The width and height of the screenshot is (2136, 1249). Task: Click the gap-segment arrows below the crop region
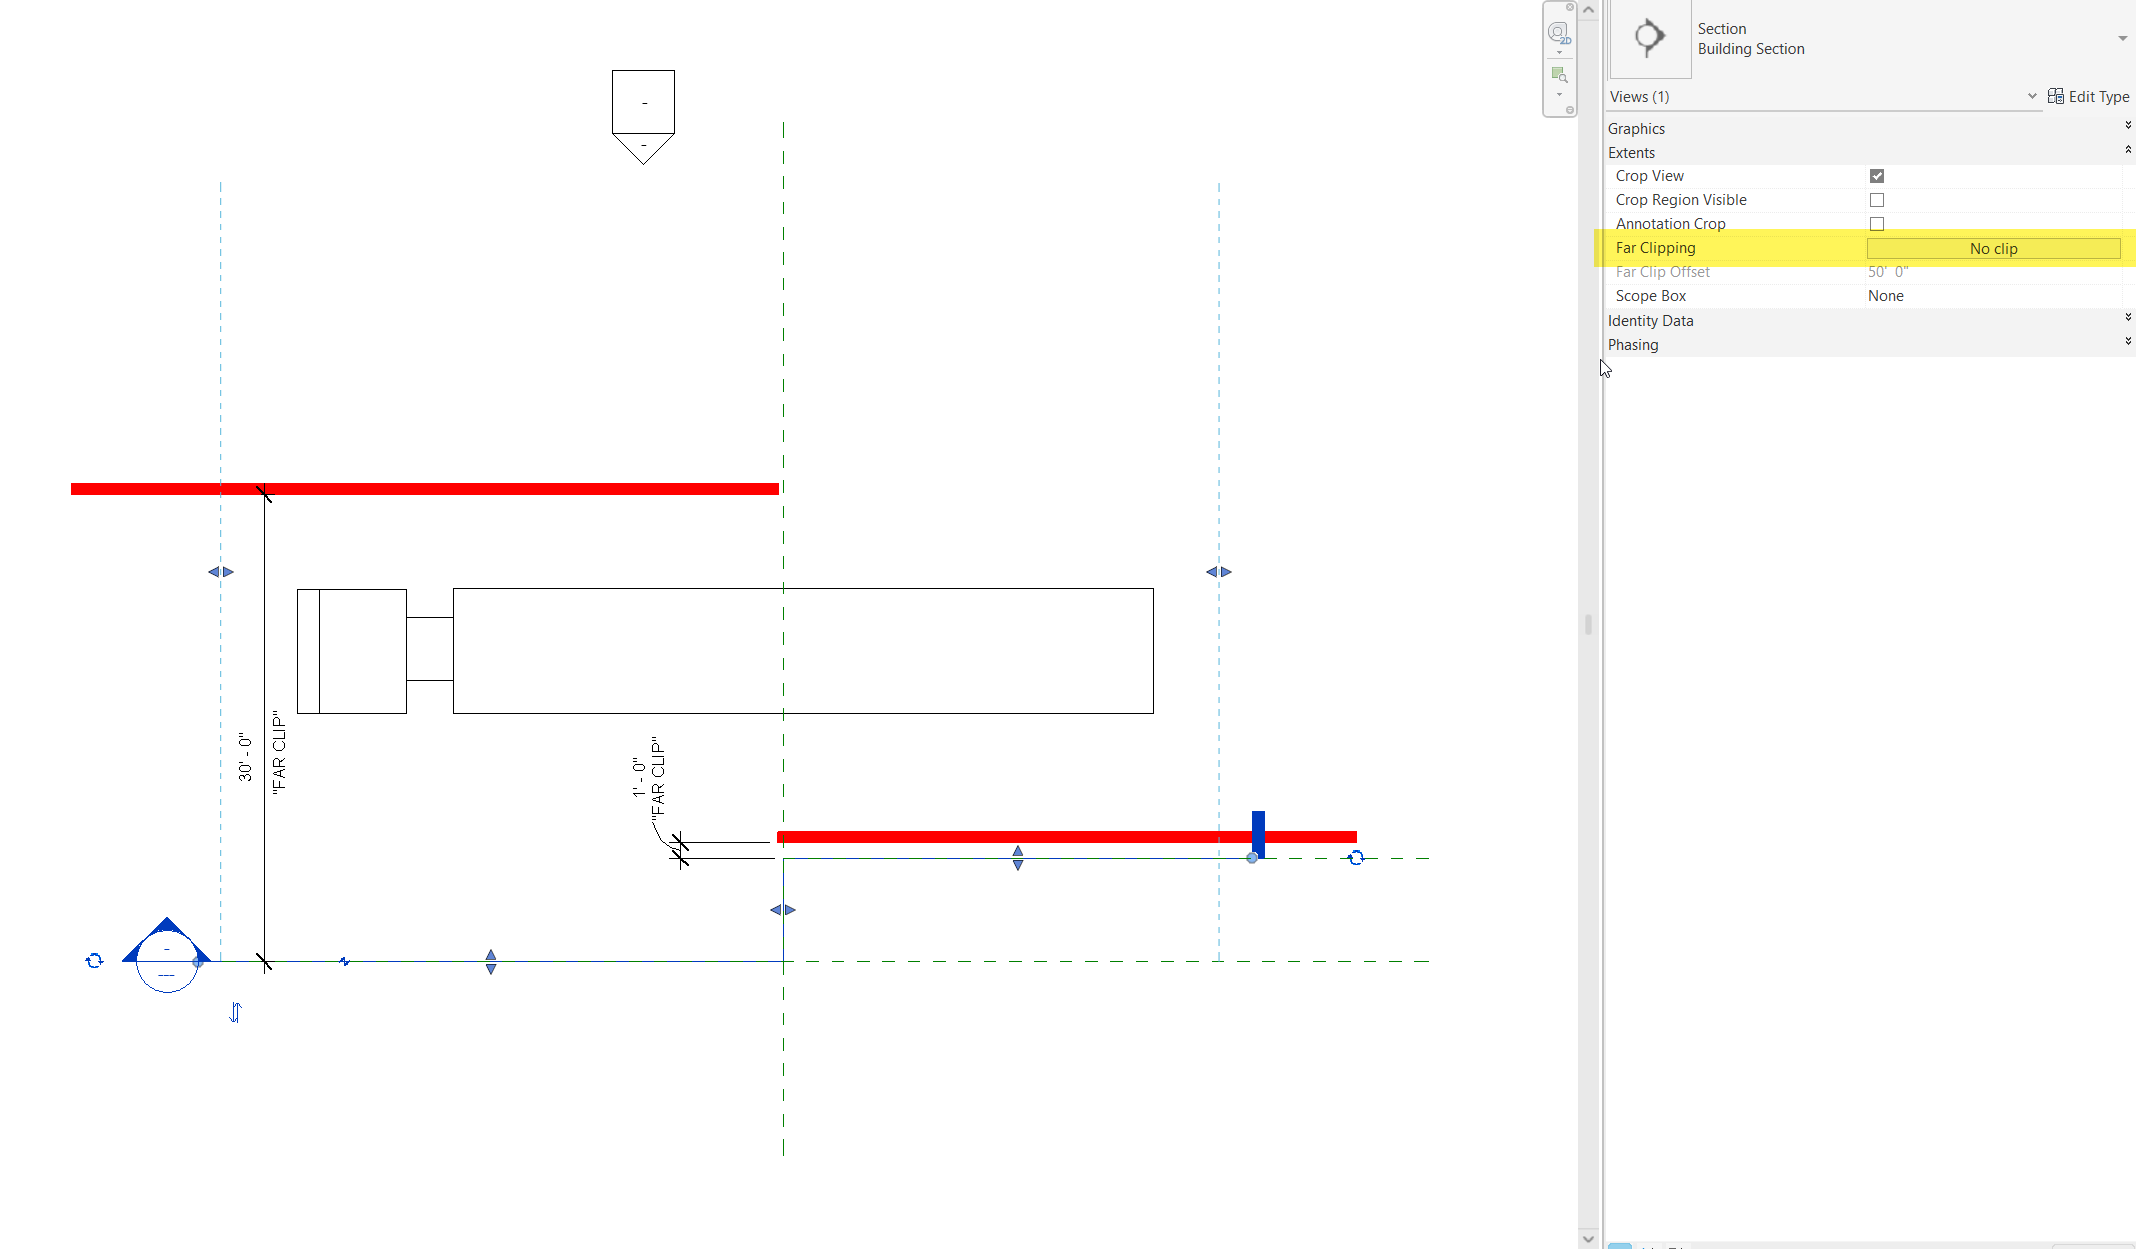784,909
